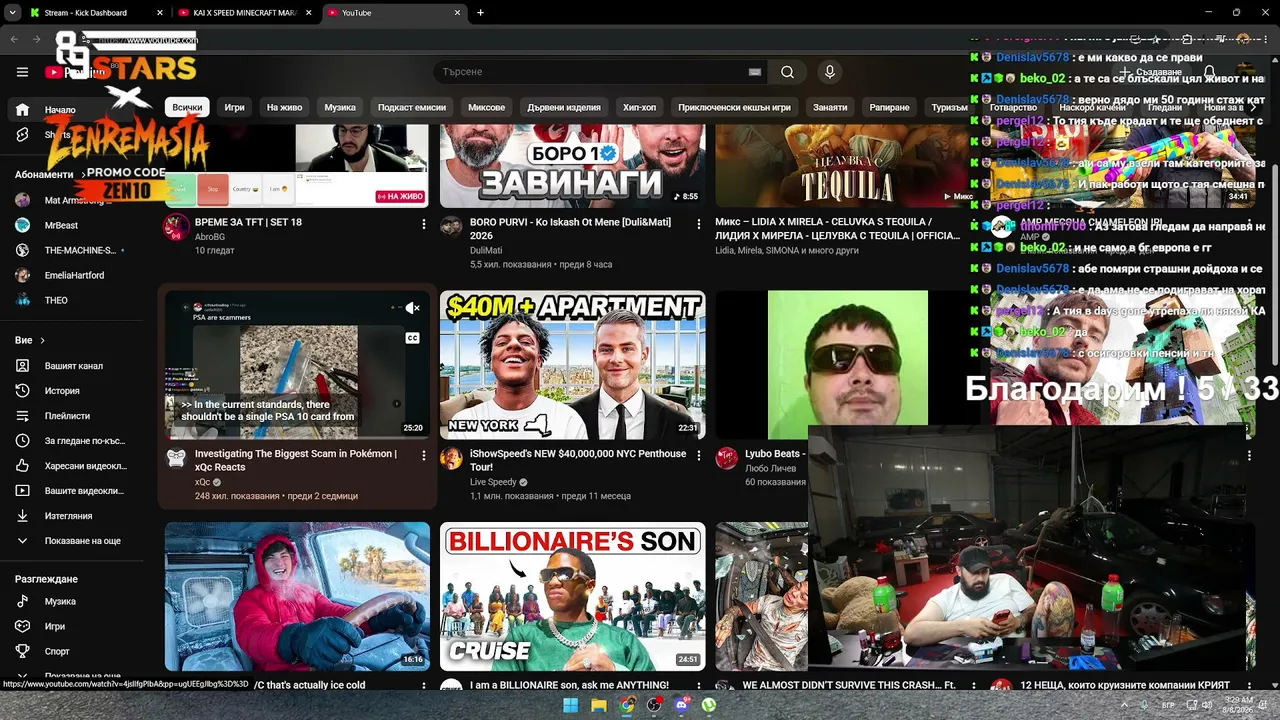
Task: Open the browser tab search dropdown
Action: click(x=12, y=13)
